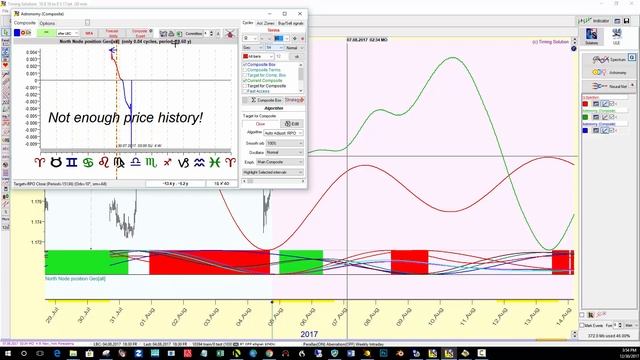Click the Cortana search circle on taskbar
Image resolution: width=640 pixels, height=360 pixels.
(24, 353)
